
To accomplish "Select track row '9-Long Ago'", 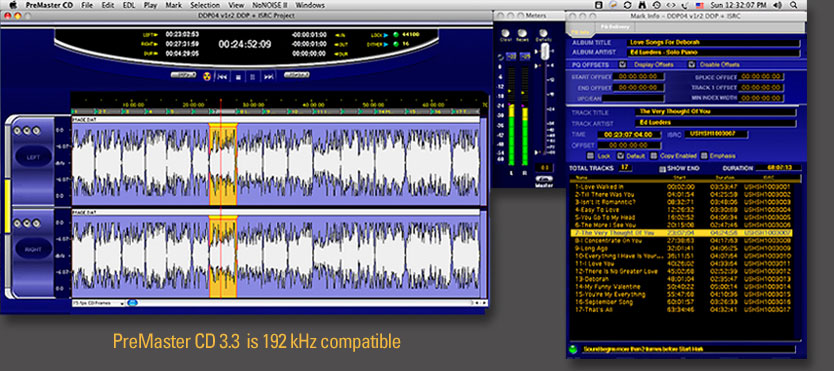I will tap(681, 248).
